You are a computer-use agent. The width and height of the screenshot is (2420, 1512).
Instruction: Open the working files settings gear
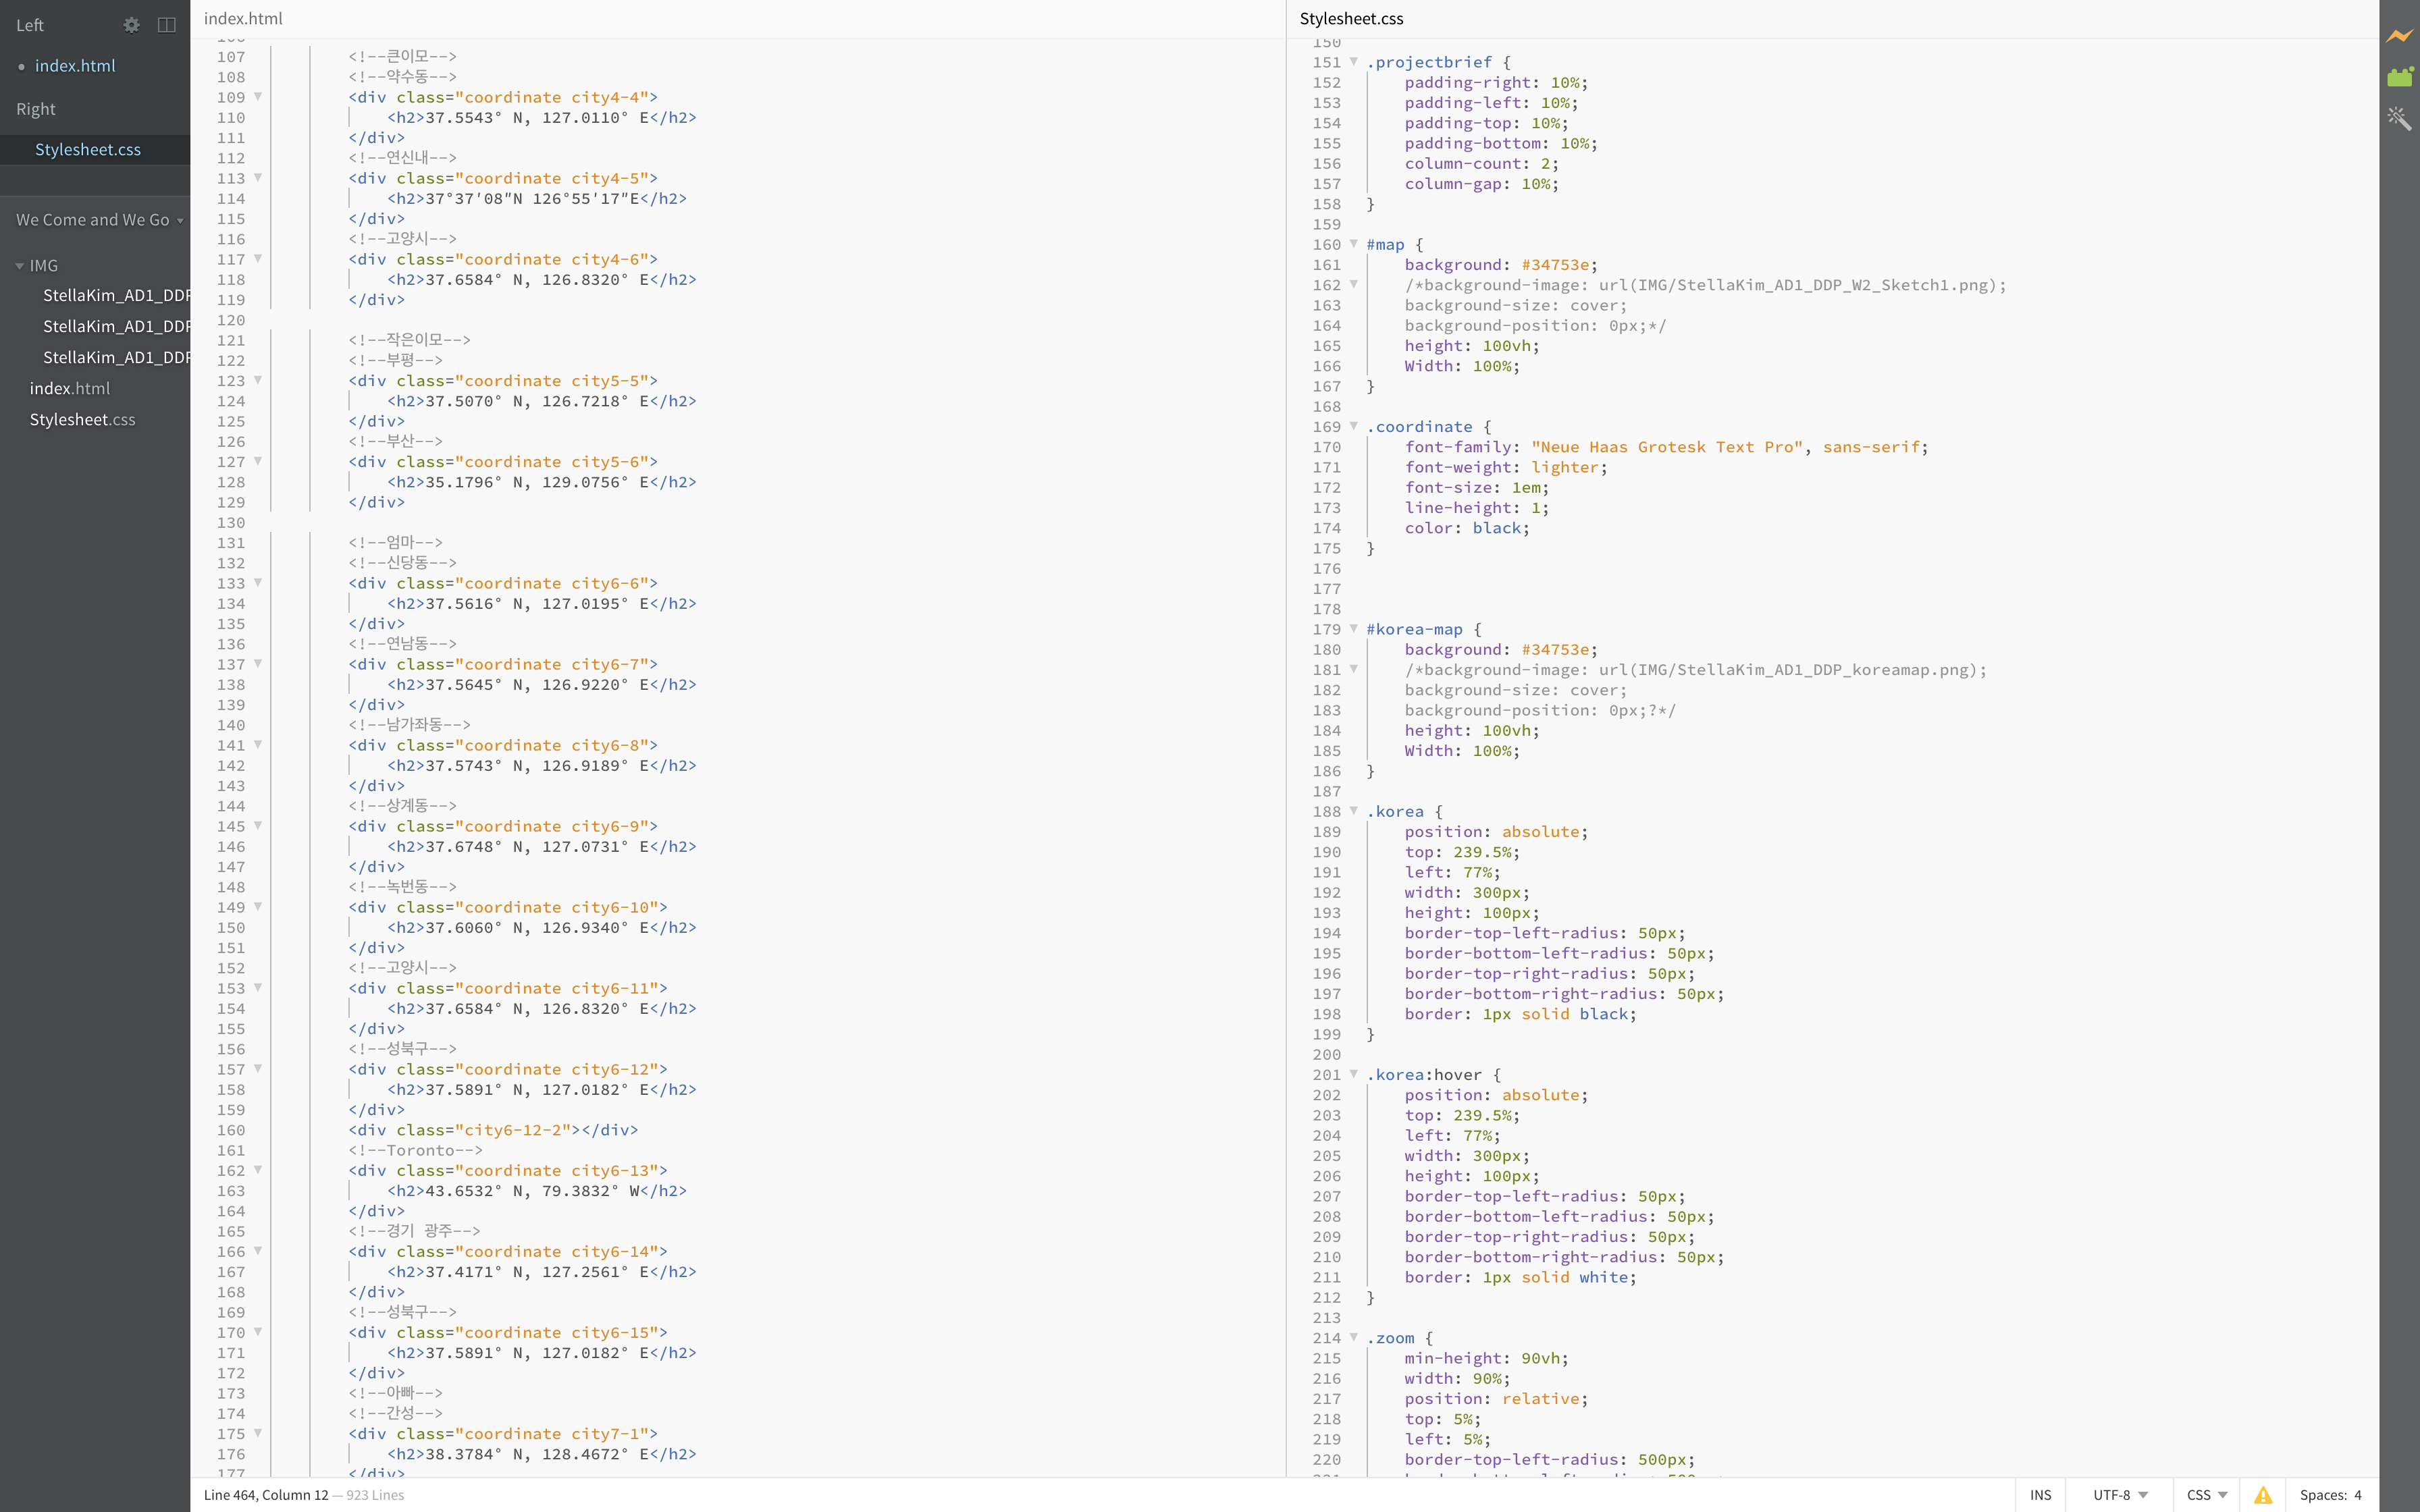point(131,25)
